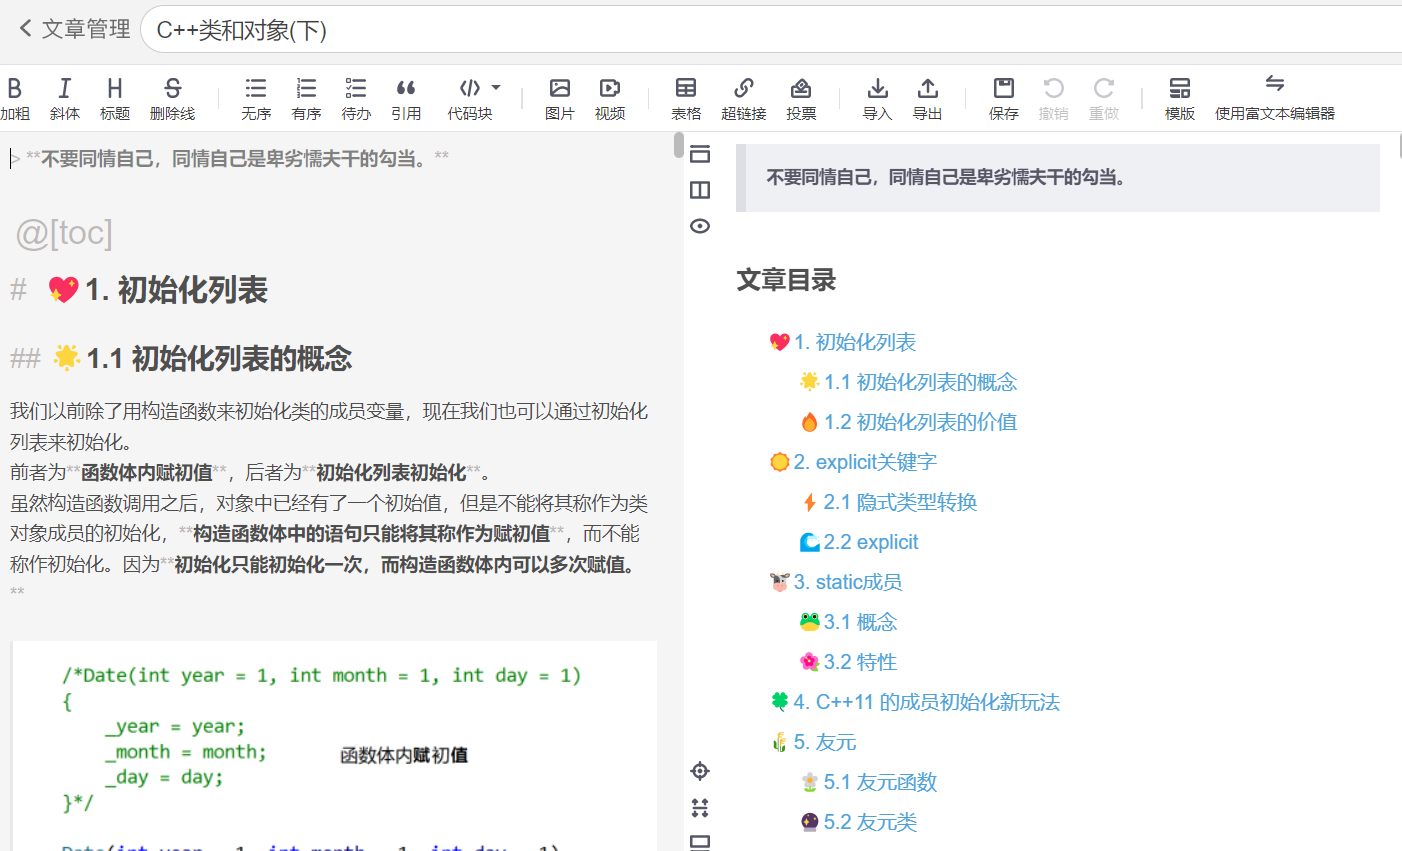Apply bold formatting with 加粗

coord(14,99)
